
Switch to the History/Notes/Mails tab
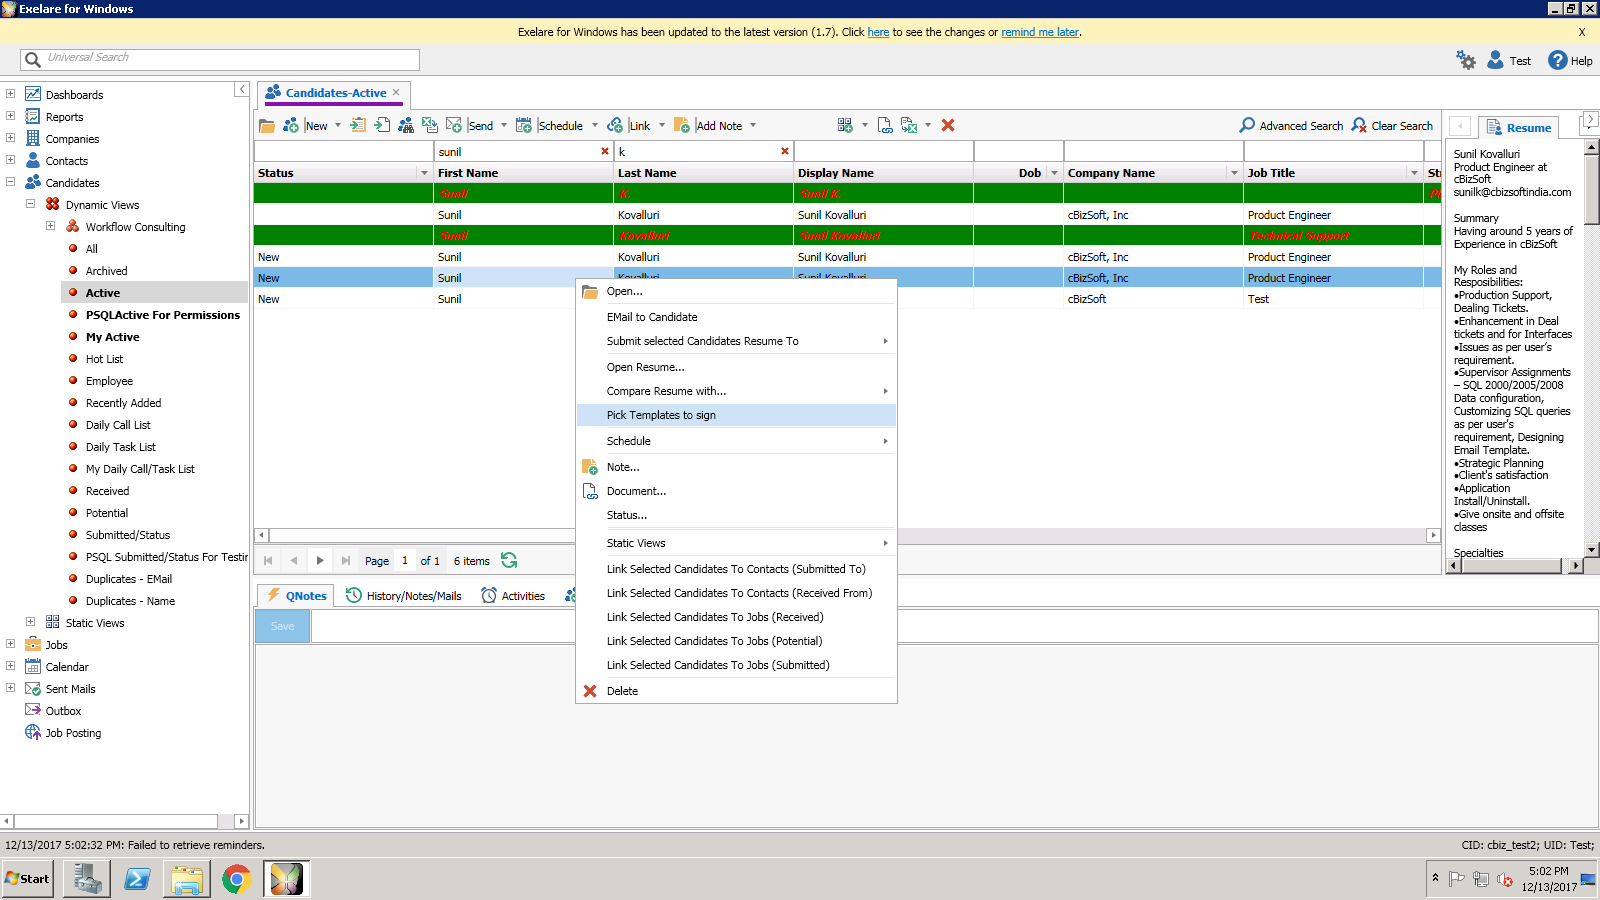[x=404, y=596]
